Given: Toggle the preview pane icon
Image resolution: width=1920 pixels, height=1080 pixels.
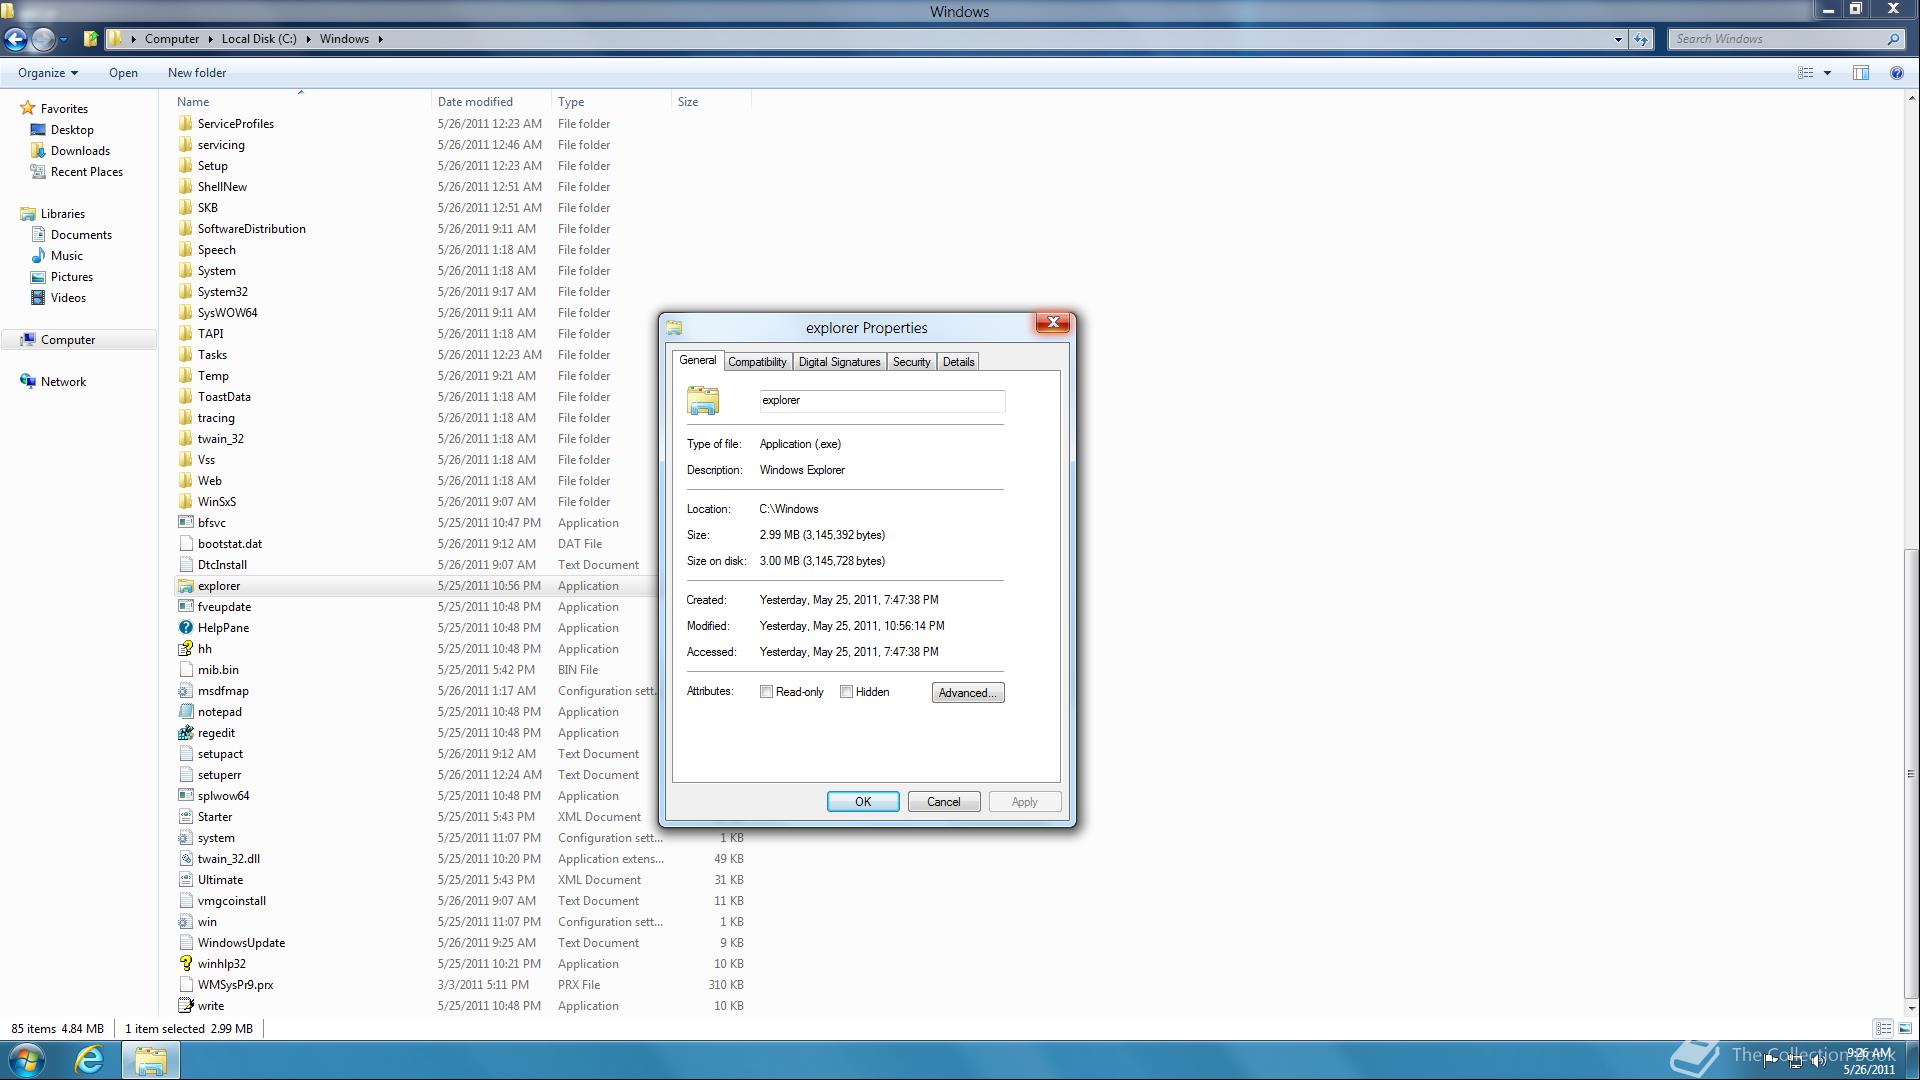Looking at the screenshot, I should point(1860,73).
